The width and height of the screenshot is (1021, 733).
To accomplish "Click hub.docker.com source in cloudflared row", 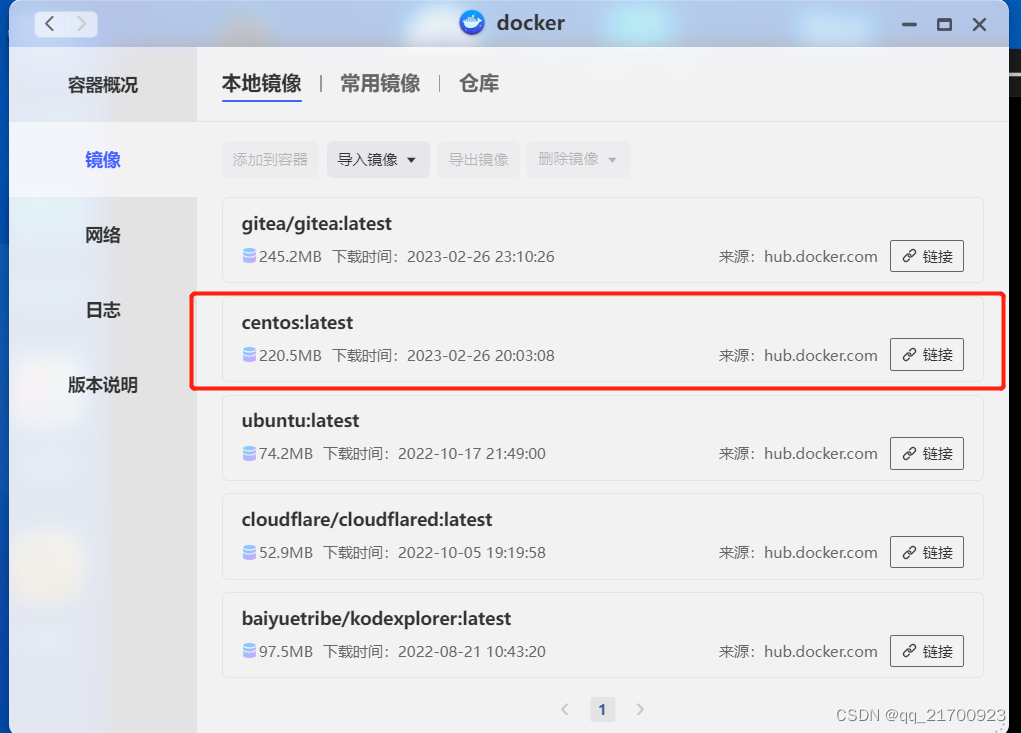I will click(820, 553).
